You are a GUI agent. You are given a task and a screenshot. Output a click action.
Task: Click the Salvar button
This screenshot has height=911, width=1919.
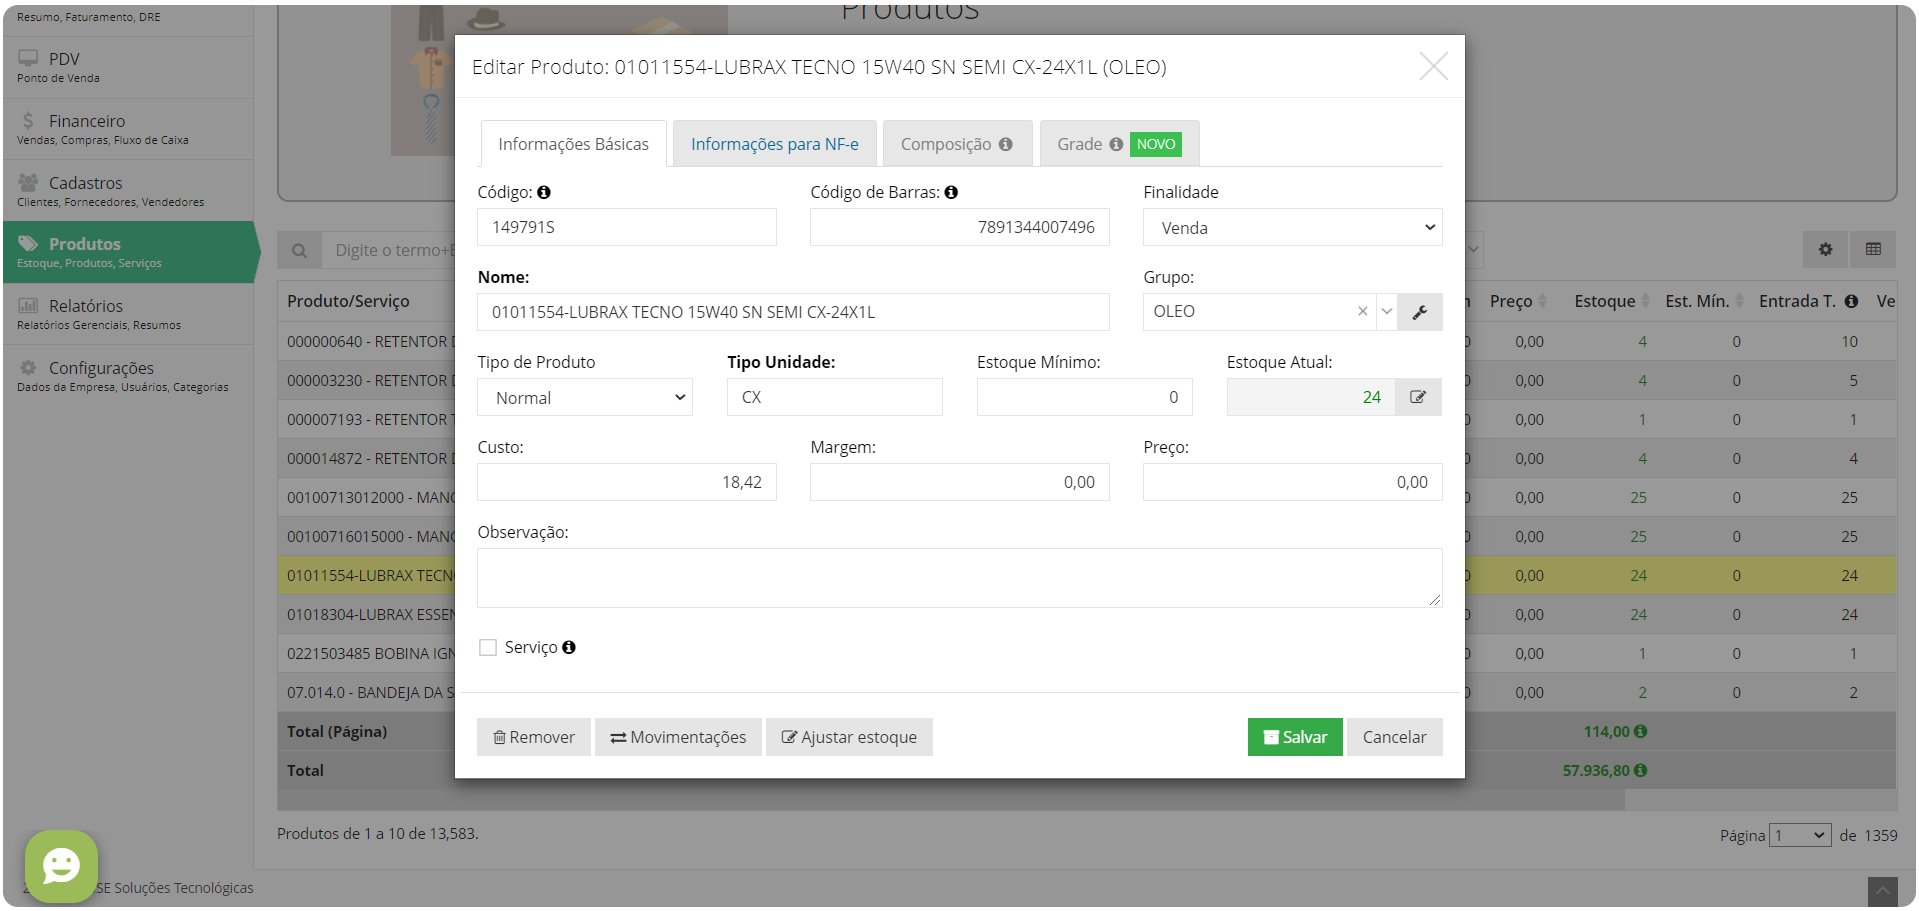click(x=1294, y=737)
